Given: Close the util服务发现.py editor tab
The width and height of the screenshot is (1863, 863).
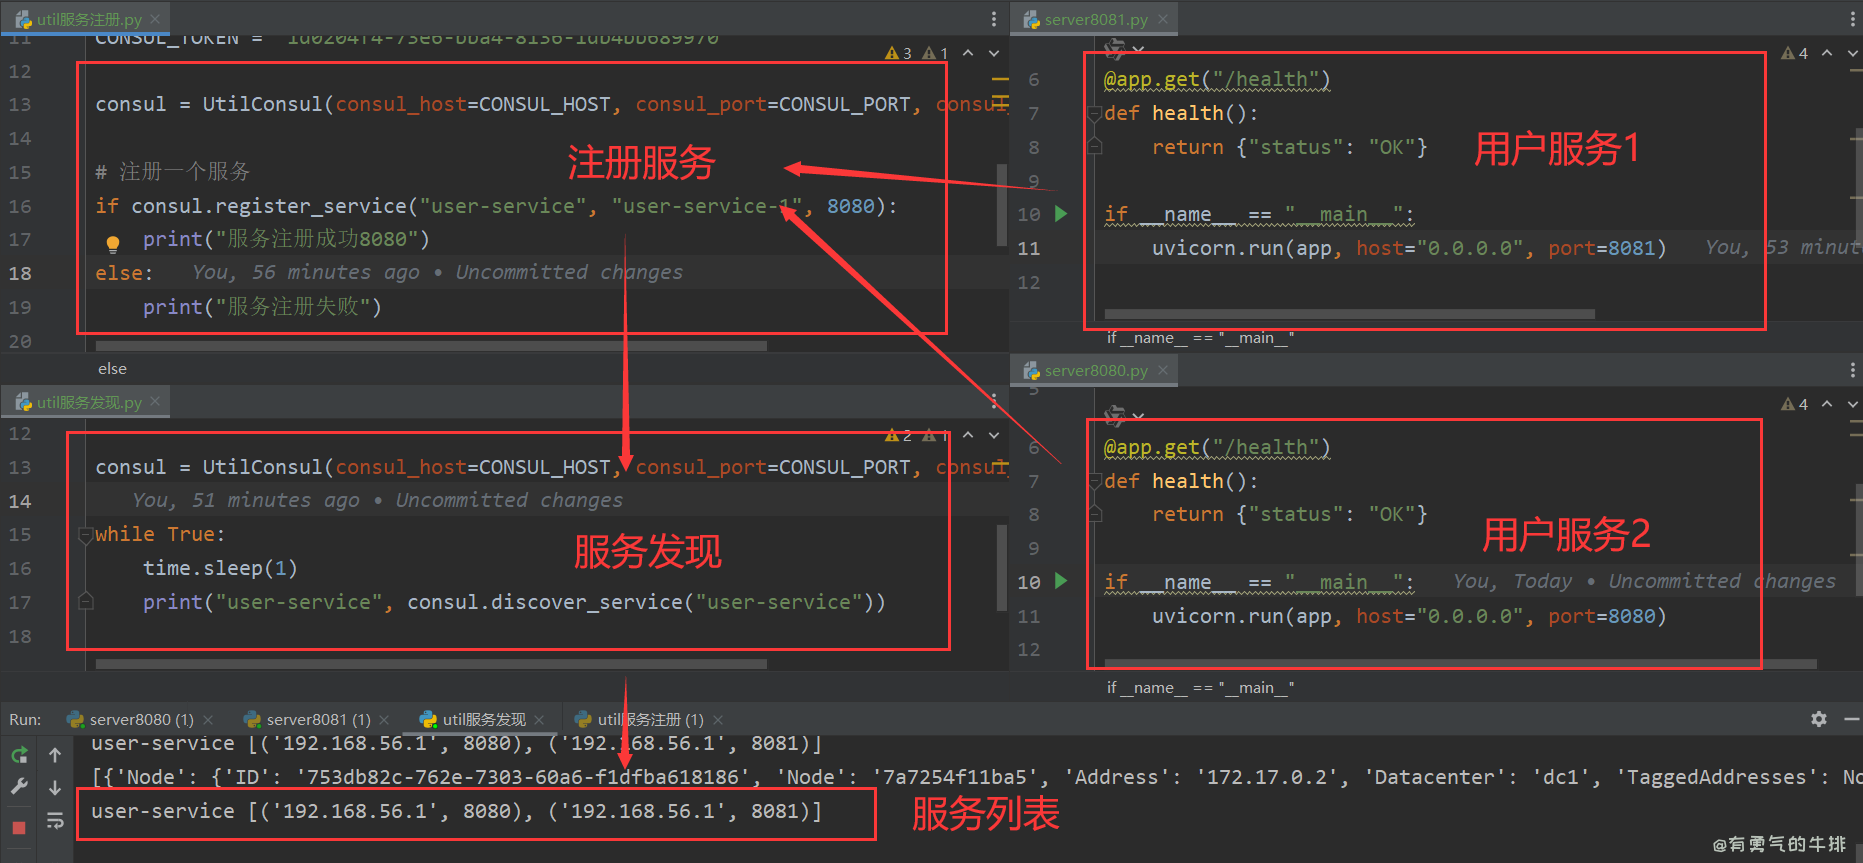Looking at the screenshot, I should pos(155,402).
